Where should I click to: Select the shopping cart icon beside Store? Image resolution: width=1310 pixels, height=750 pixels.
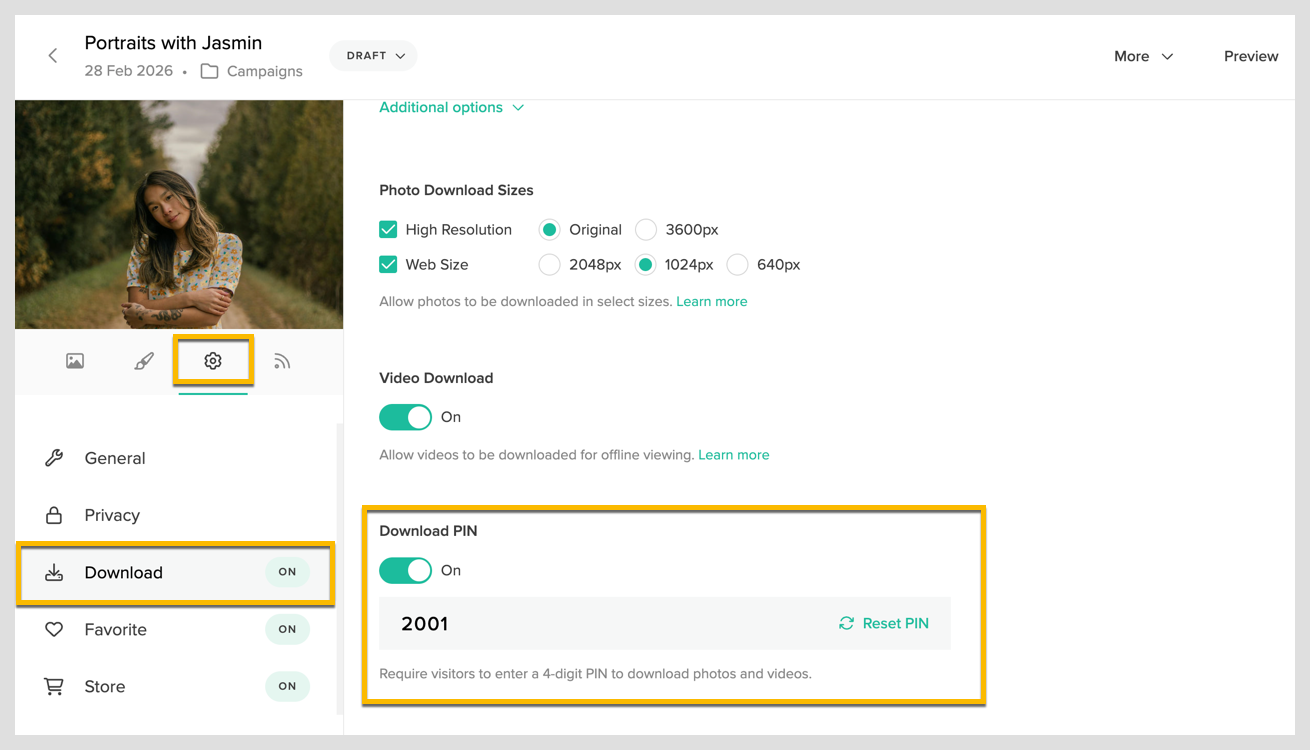55,686
